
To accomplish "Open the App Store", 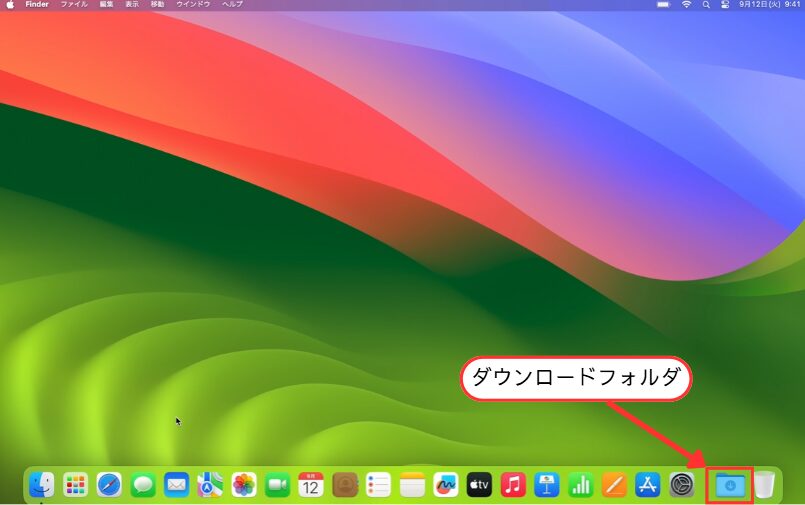I will (647, 485).
